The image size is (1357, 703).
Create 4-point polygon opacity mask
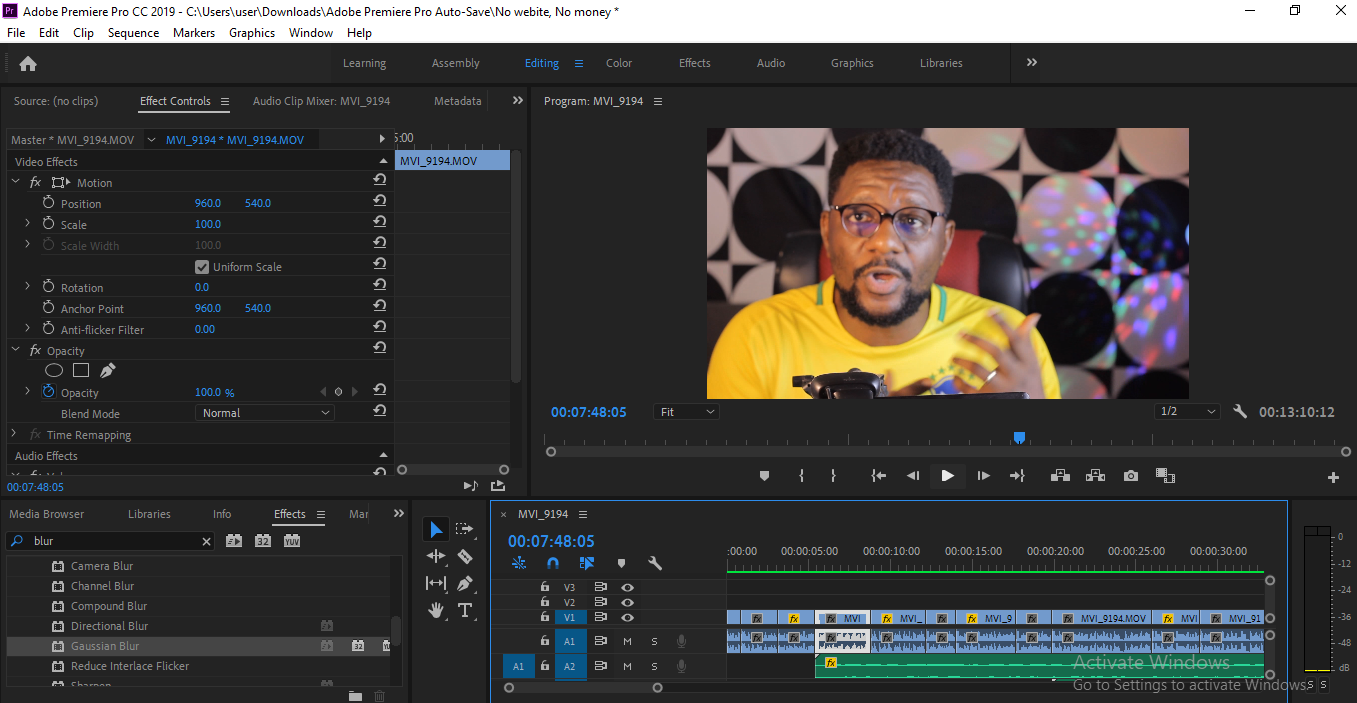pos(81,371)
